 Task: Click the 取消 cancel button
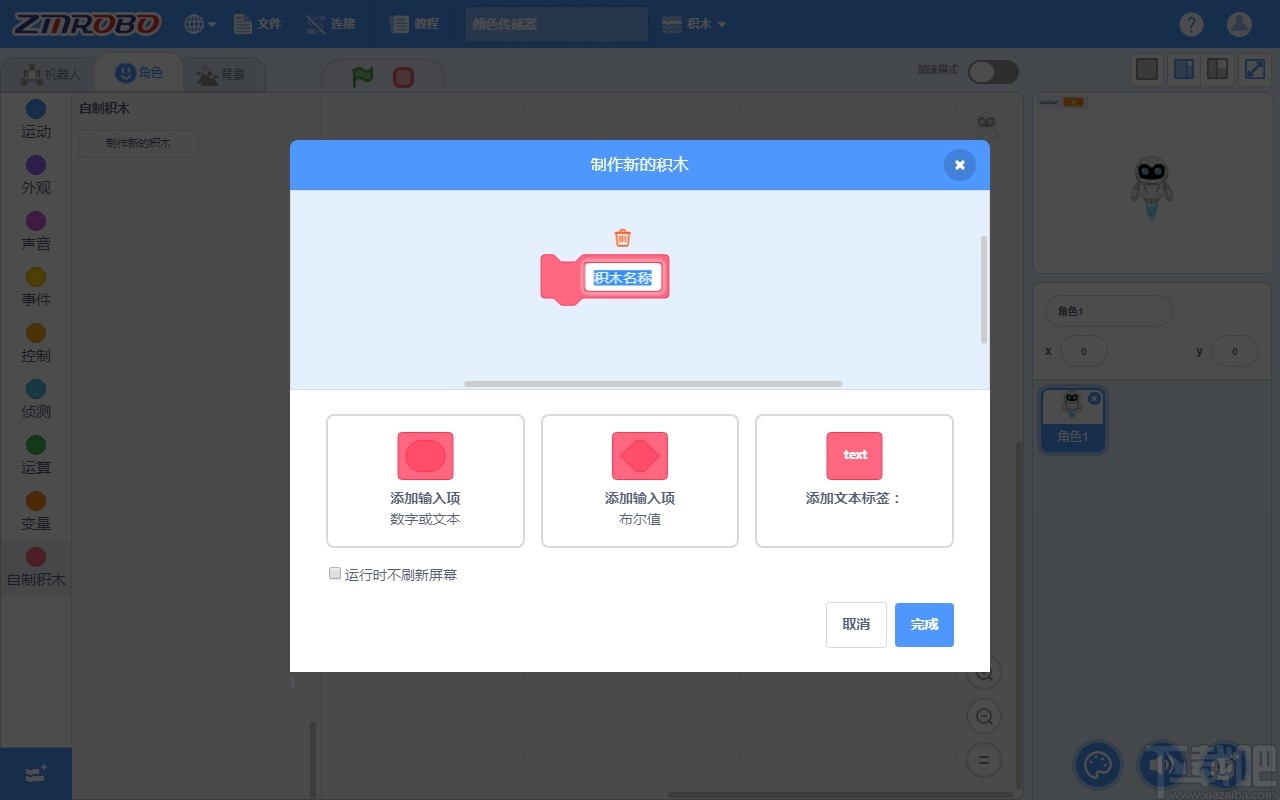tap(856, 625)
